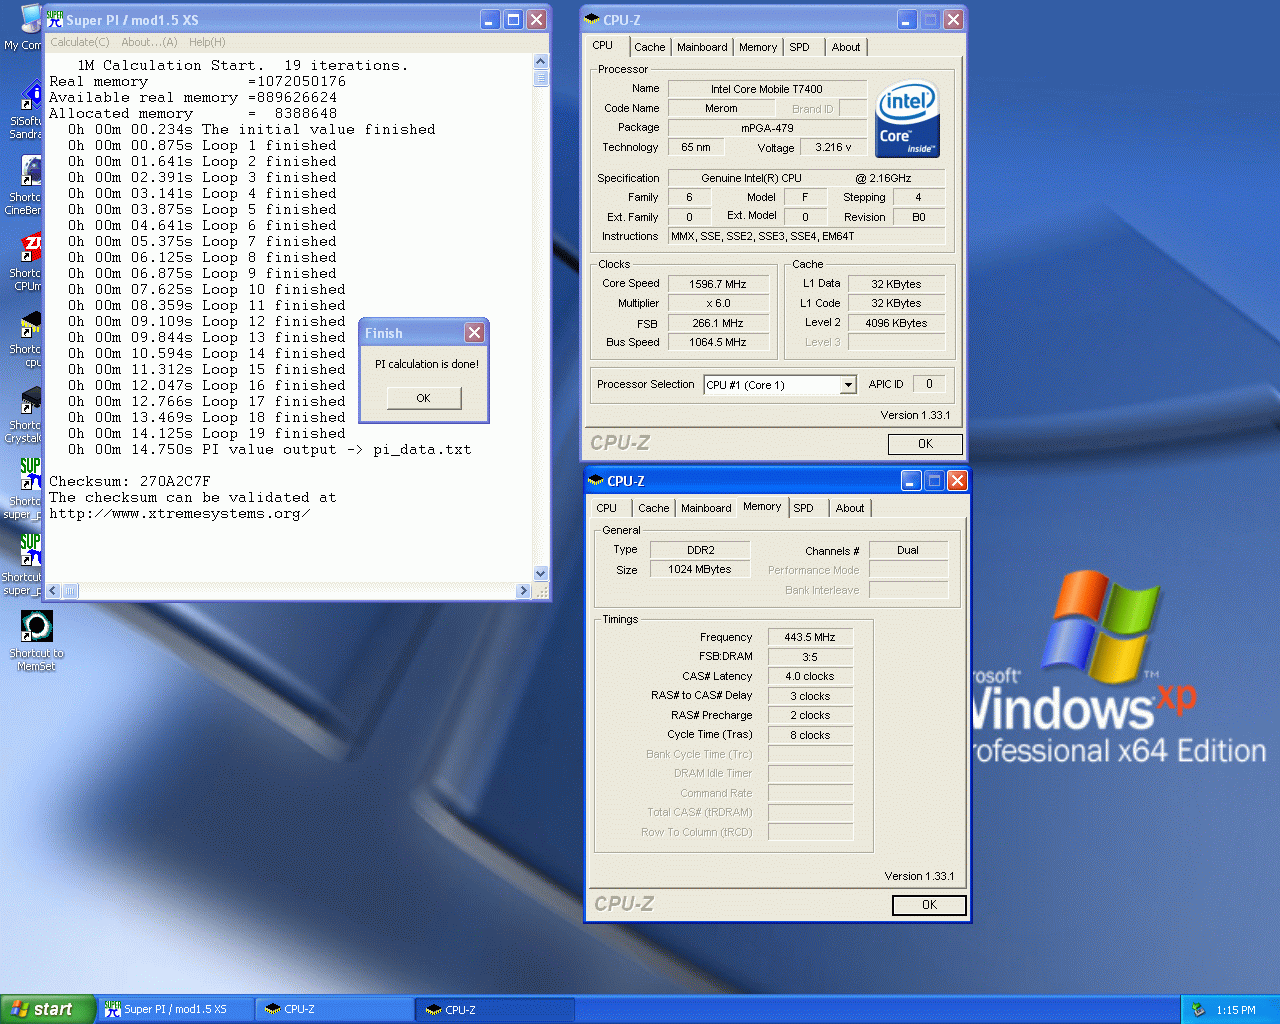Select first CPU-Z taskbar button

(335, 1010)
